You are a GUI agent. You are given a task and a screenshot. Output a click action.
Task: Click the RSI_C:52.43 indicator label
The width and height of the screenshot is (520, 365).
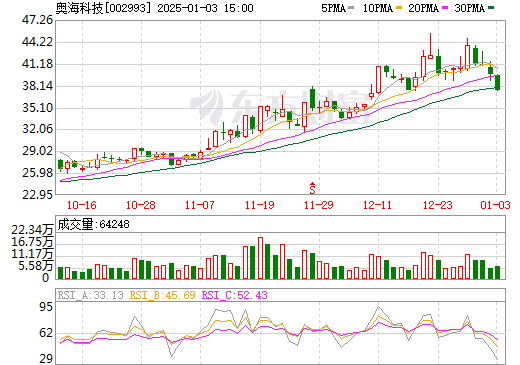(x=235, y=295)
